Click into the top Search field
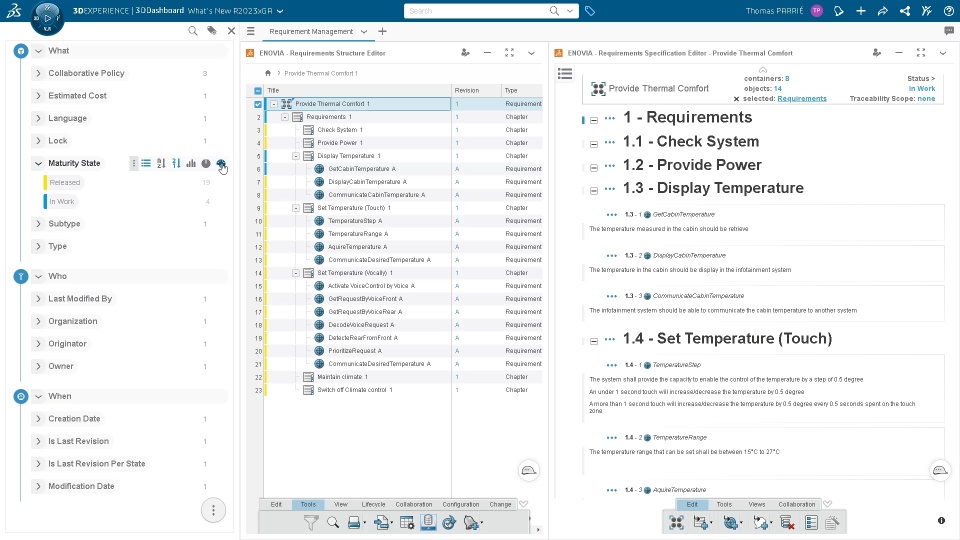 pos(476,11)
